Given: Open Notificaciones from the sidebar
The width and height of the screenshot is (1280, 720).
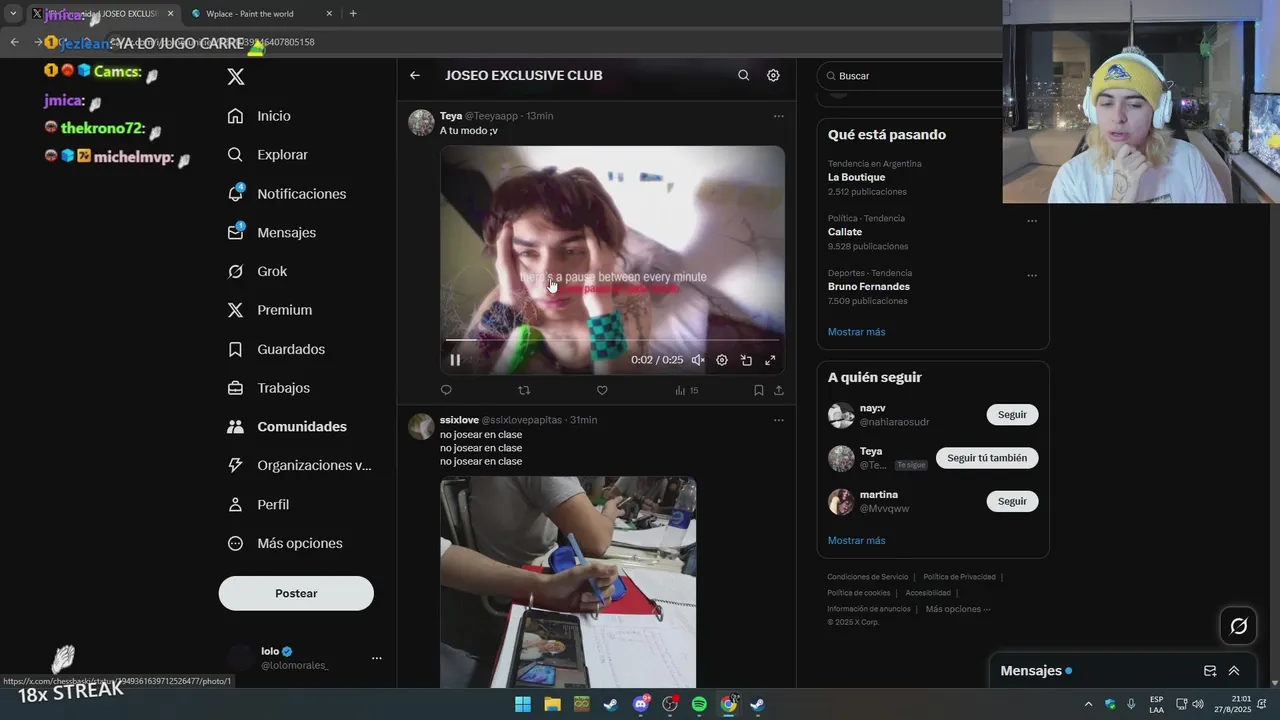Looking at the screenshot, I should pos(286,194).
